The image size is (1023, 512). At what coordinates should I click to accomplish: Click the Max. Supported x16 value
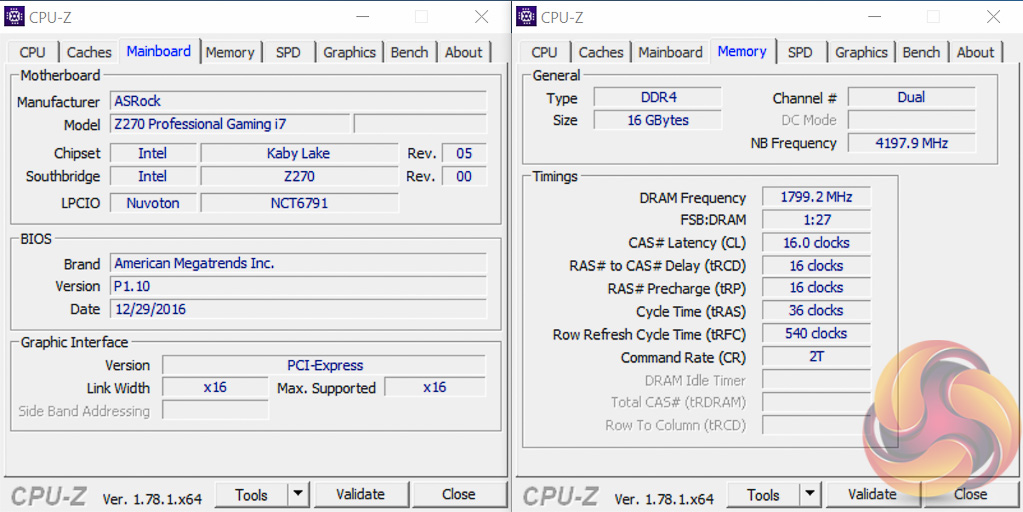(x=435, y=387)
